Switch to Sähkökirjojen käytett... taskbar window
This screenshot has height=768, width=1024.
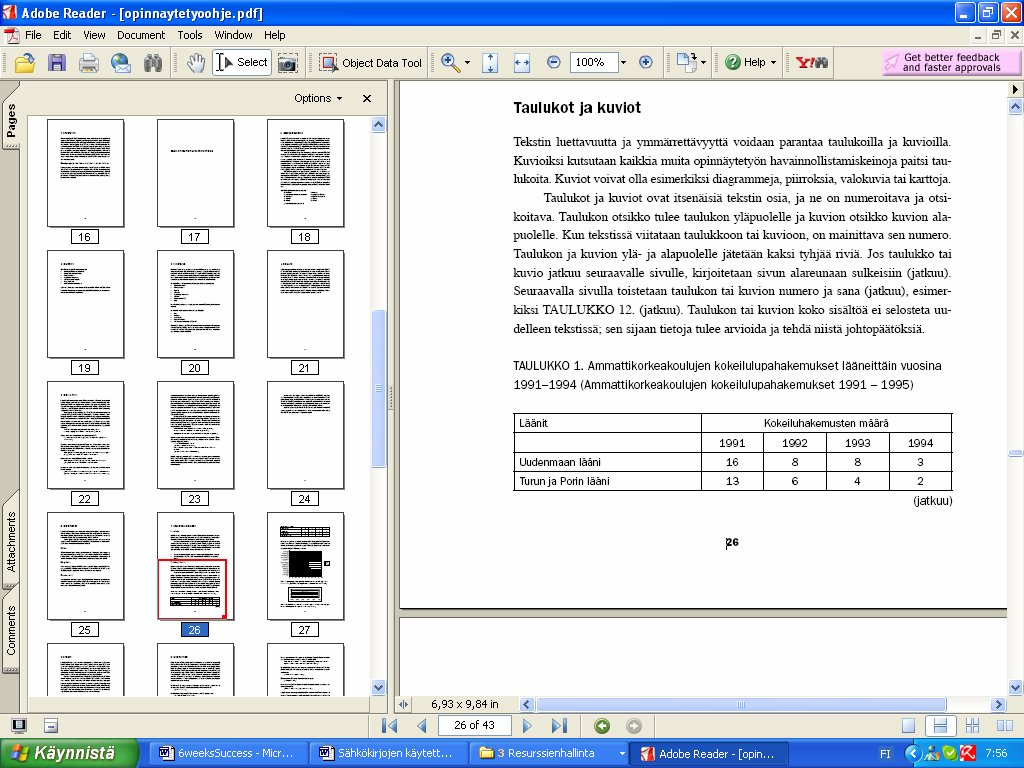point(387,754)
